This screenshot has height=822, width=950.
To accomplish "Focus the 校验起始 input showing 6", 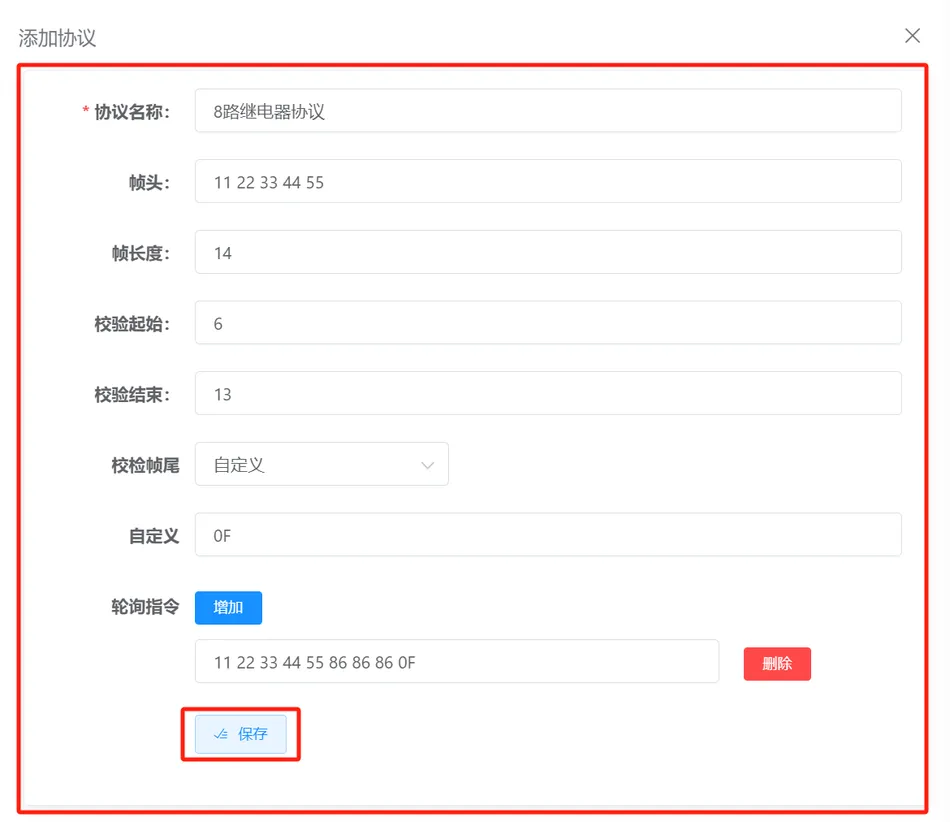I will click(x=550, y=322).
